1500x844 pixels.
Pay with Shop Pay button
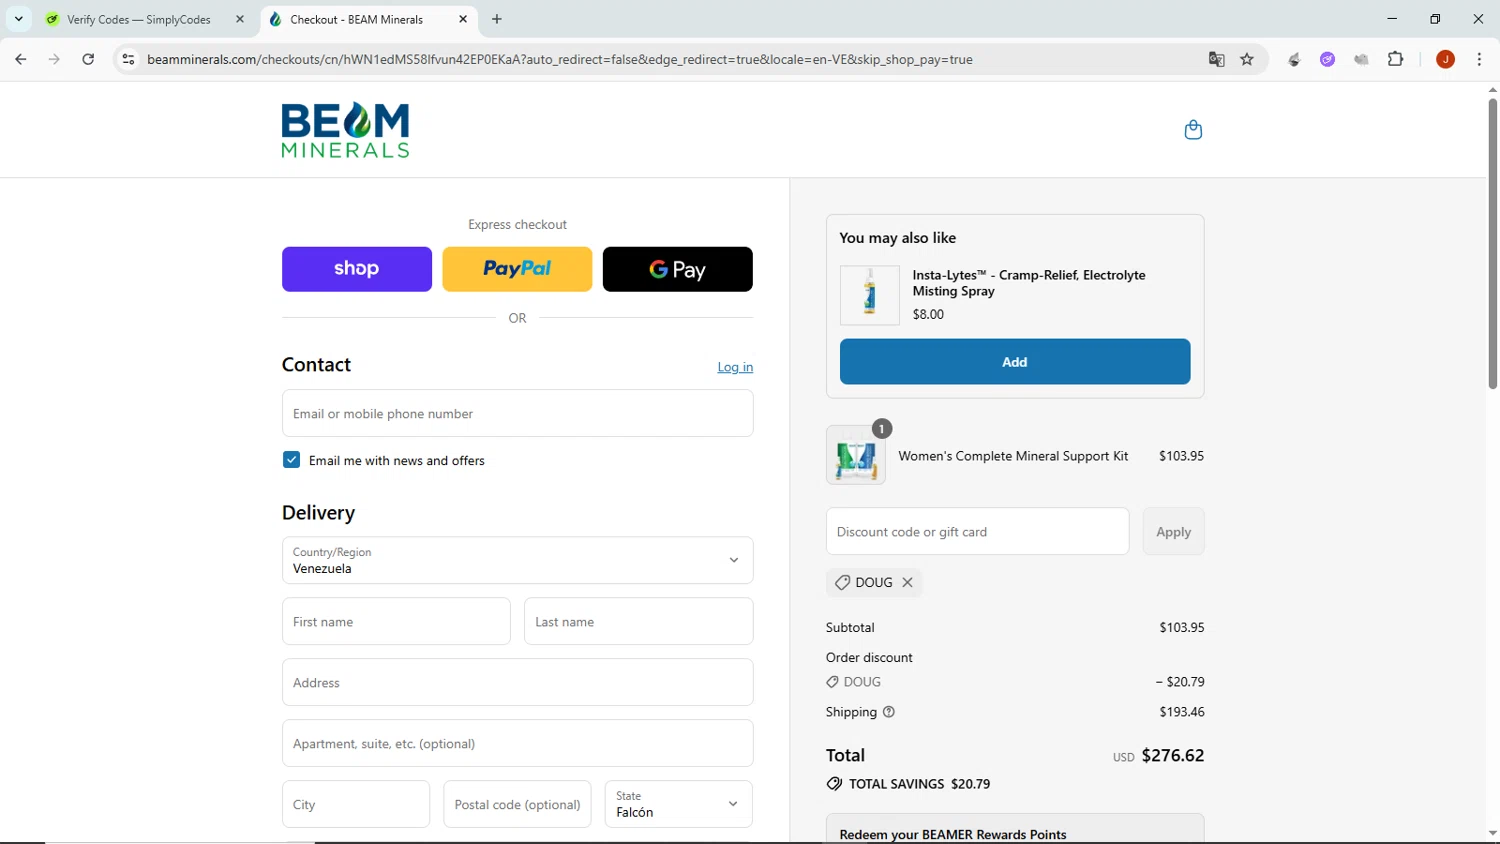click(x=357, y=269)
